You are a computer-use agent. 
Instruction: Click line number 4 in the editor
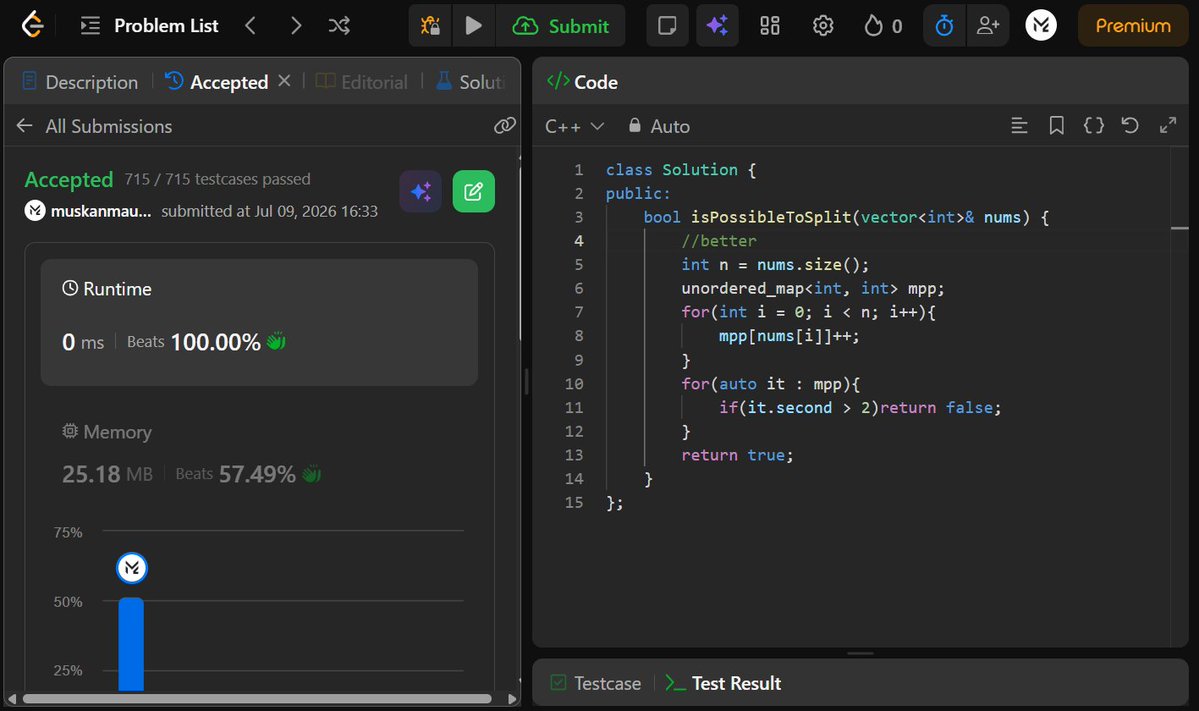click(579, 241)
